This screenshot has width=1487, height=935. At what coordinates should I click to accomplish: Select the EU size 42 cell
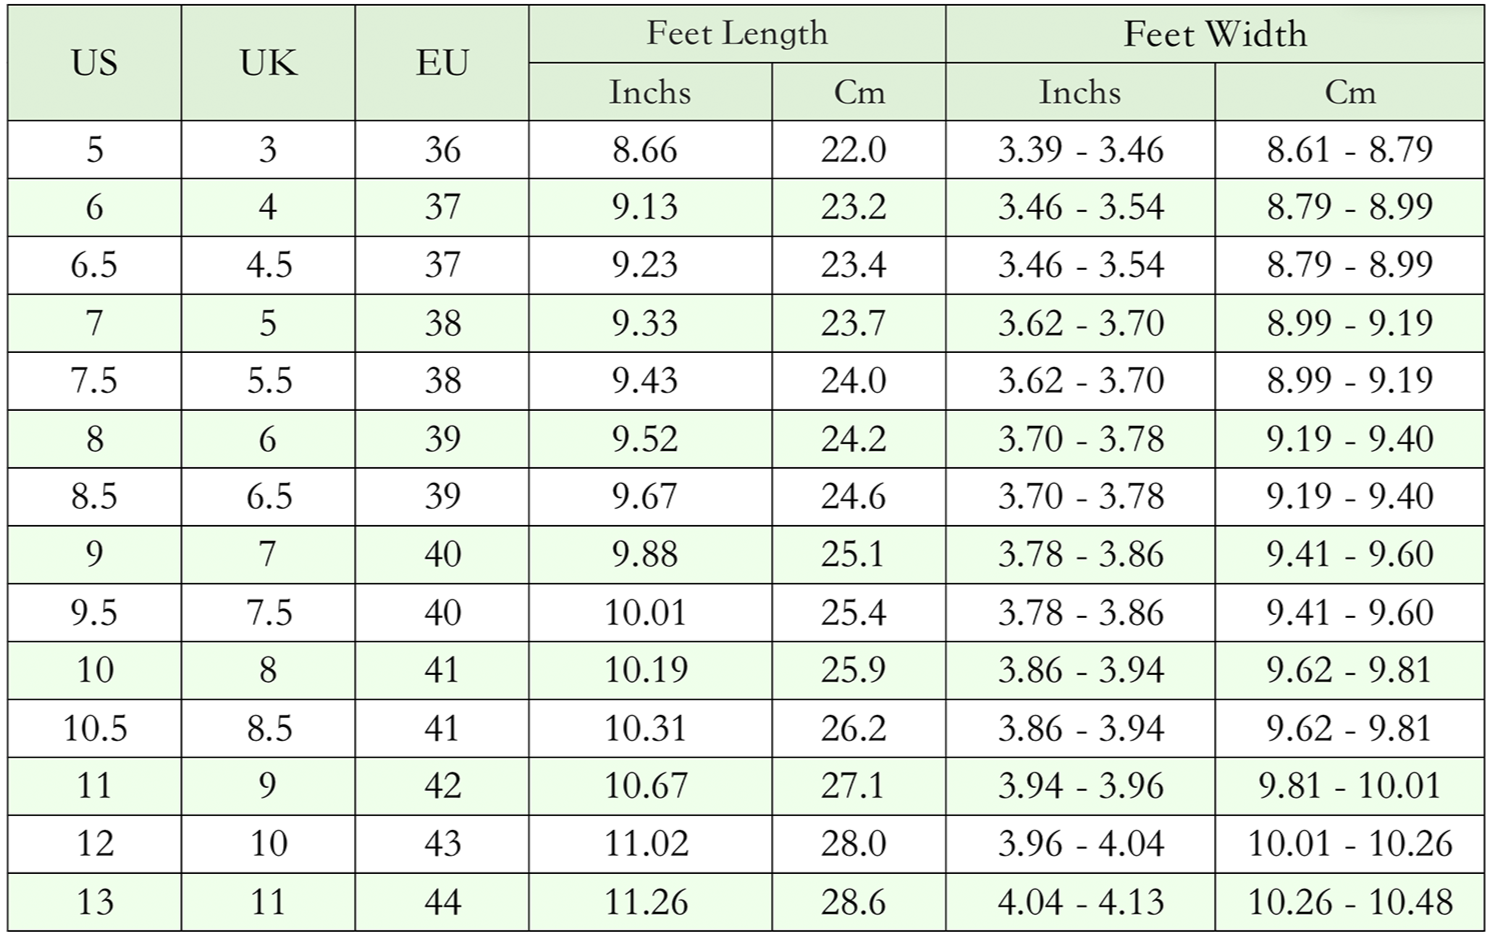pyautogui.click(x=442, y=786)
